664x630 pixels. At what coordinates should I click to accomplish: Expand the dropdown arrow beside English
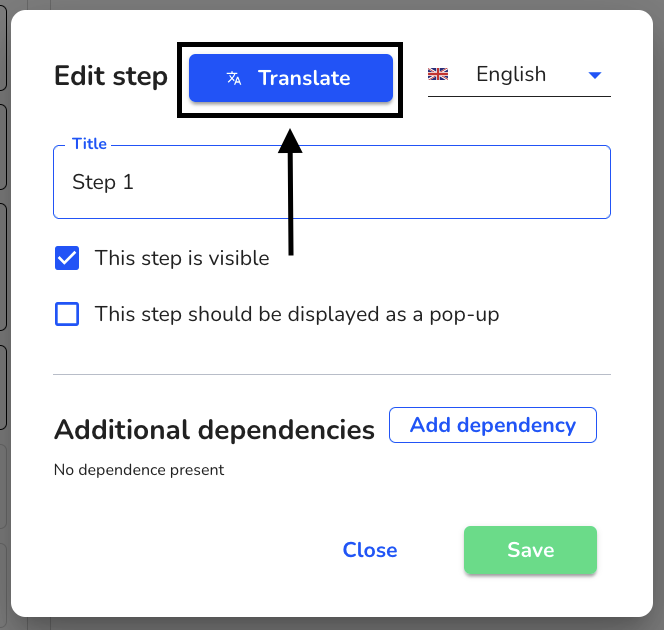595,75
